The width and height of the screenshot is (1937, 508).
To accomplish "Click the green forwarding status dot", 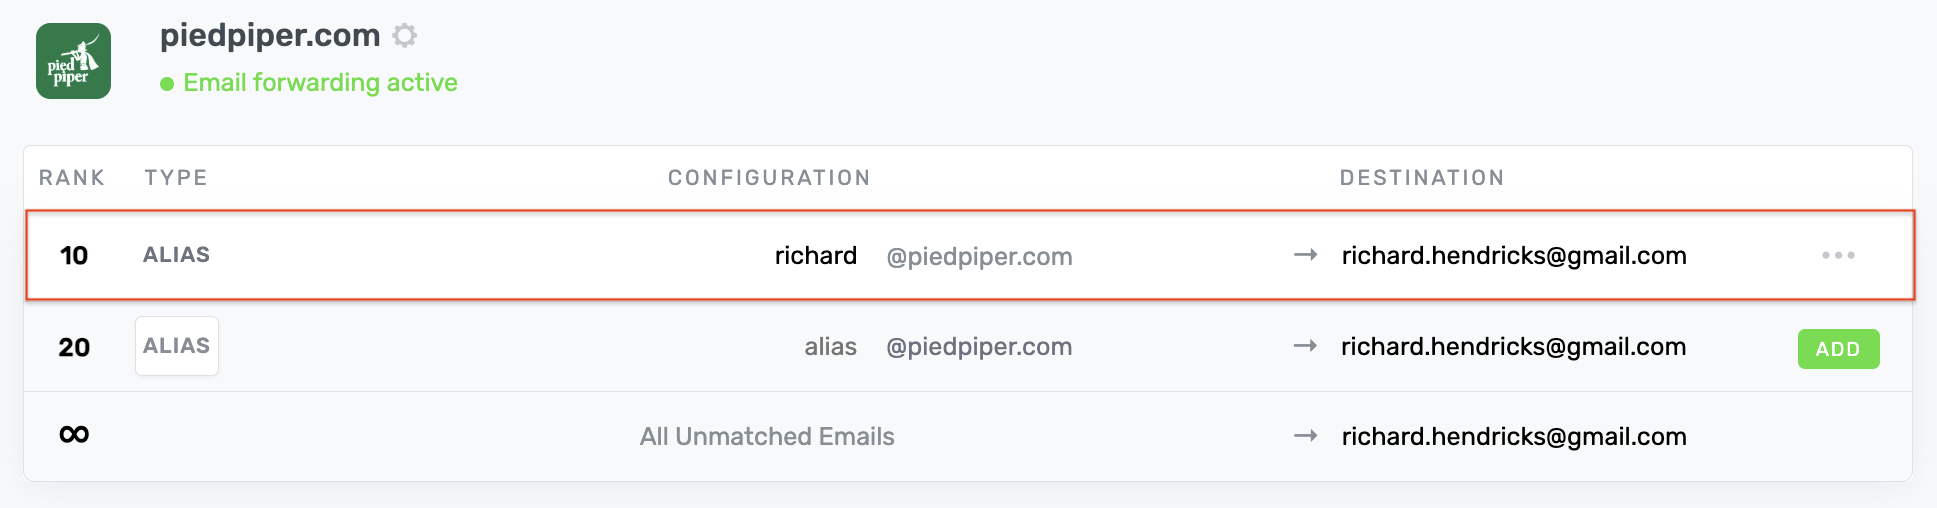I will pos(167,84).
